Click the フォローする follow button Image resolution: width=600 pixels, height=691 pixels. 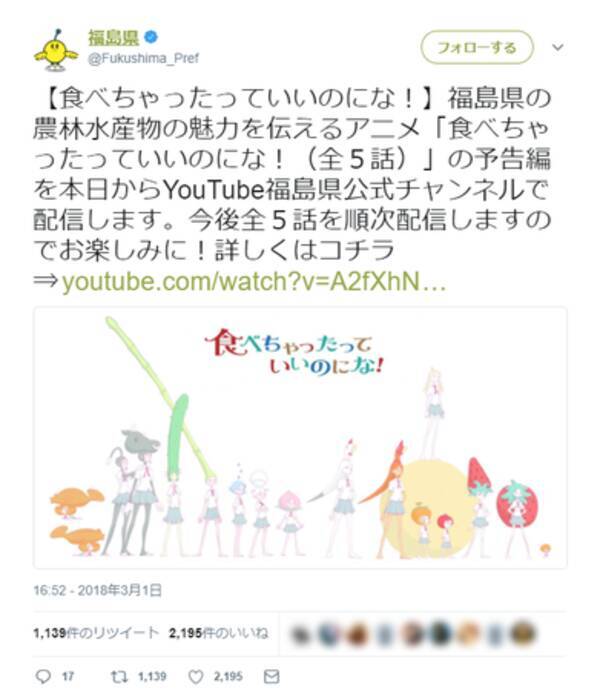click(x=477, y=47)
